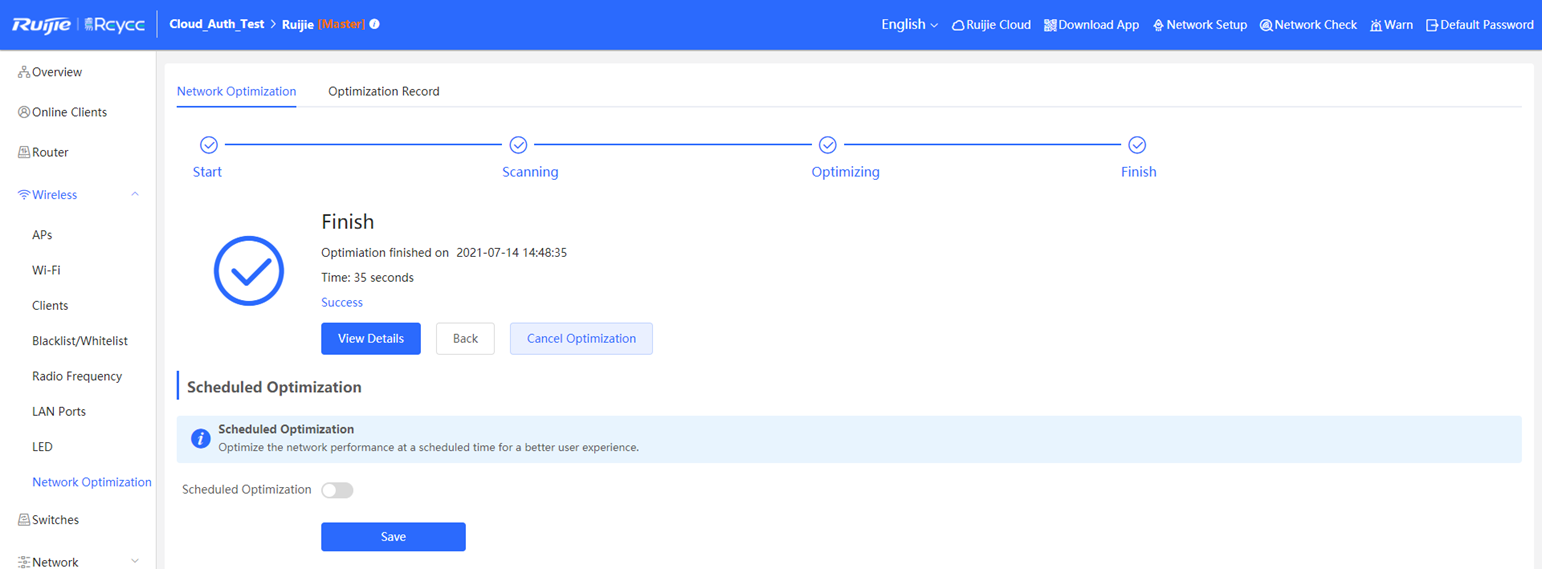Image resolution: width=1542 pixels, height=569 pixels.
Task: Click the Wireless wifi icon in sidebar
Action: 24,195
